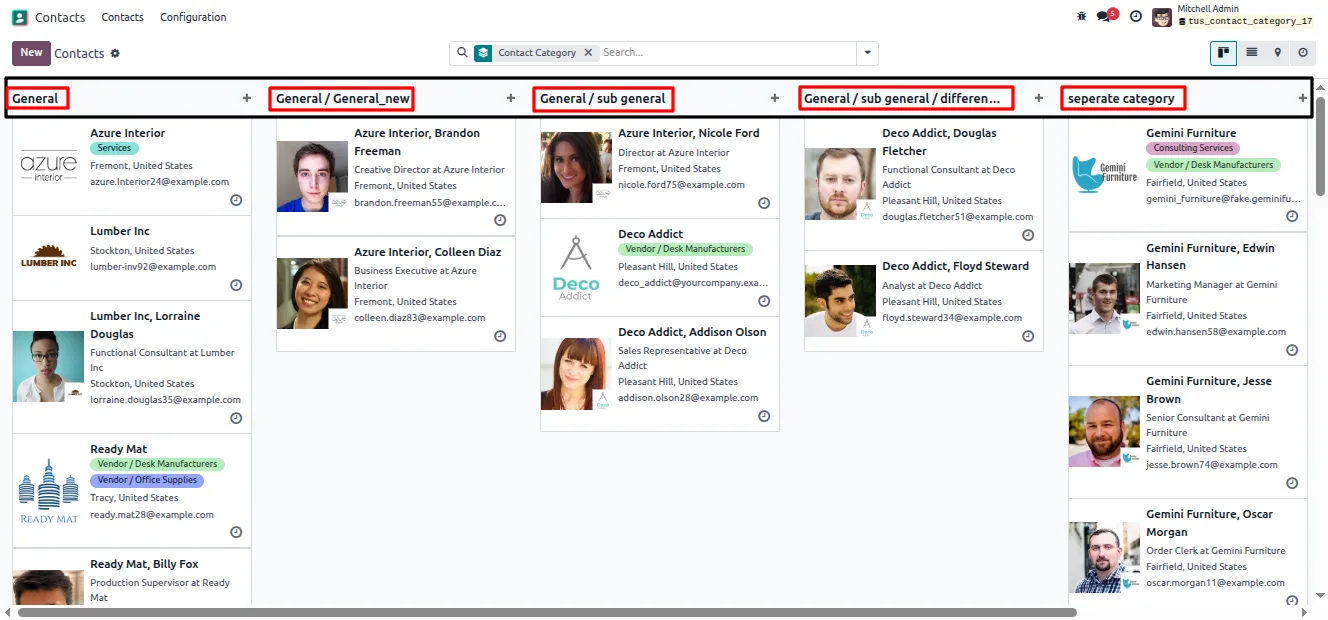Click Vendor / Office Supplies tag on Ready Mat
1328x620 pixels.
(147, 480)
